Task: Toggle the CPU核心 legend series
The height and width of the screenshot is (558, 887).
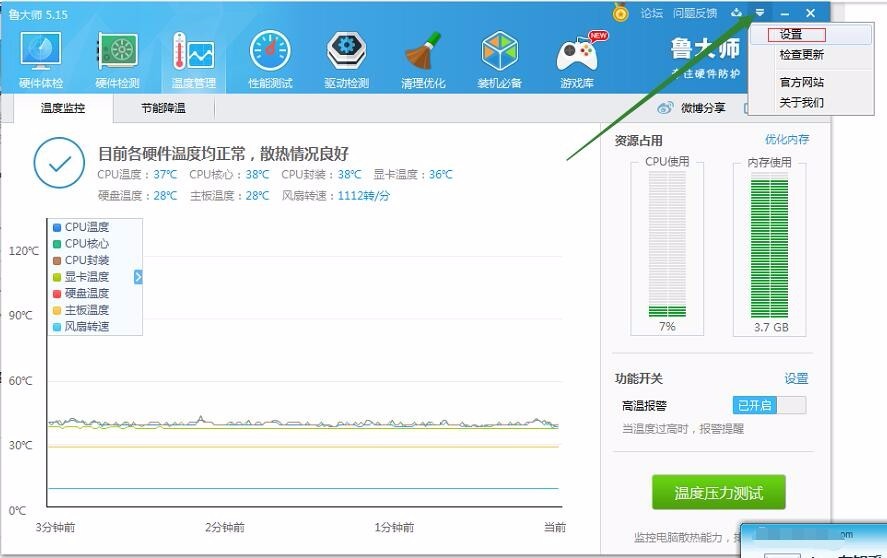Action: point(81,243)
